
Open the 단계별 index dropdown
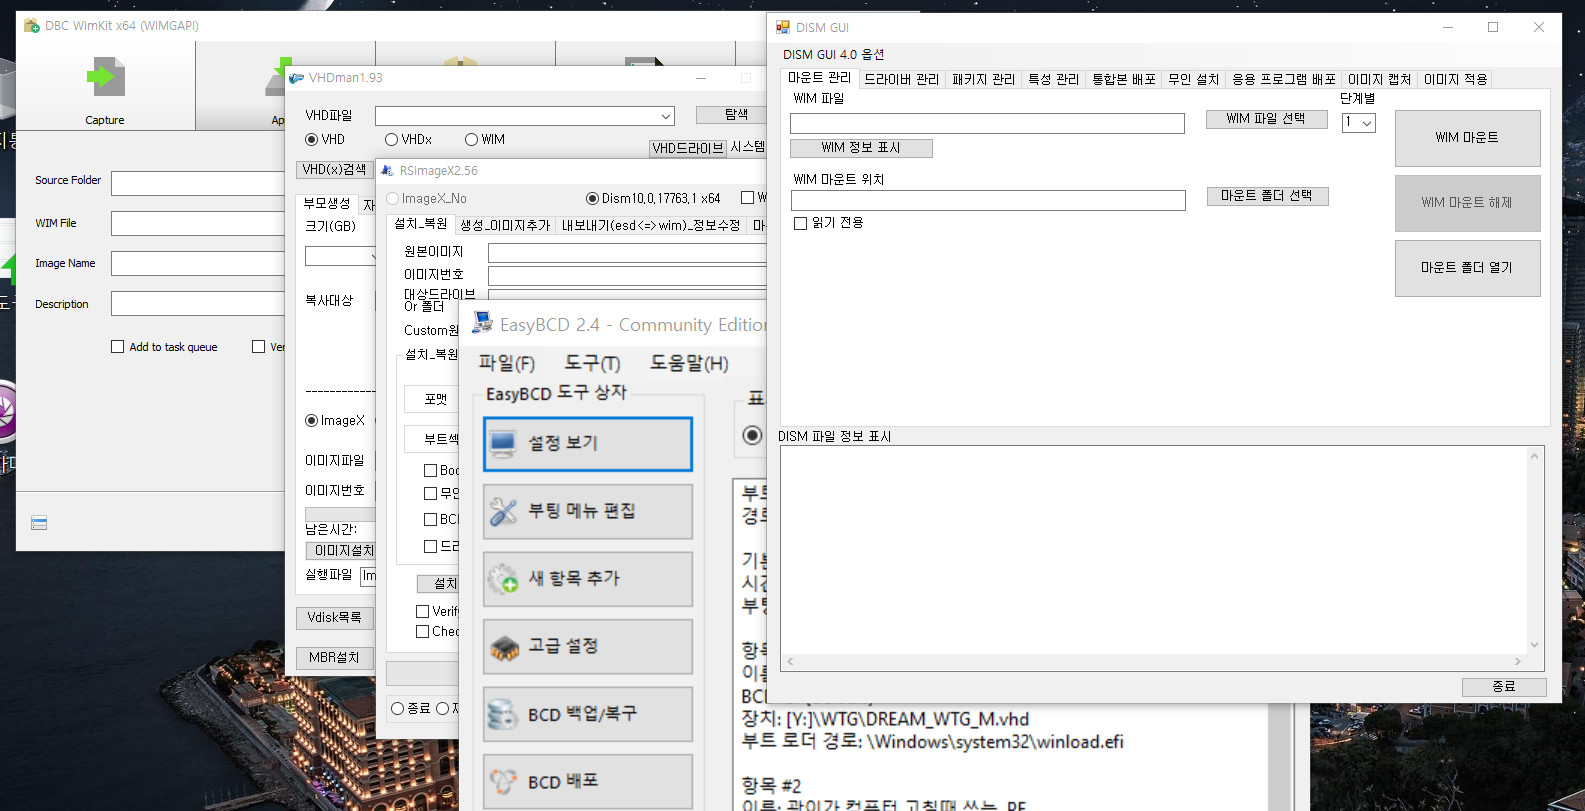tap(1367, 123)
